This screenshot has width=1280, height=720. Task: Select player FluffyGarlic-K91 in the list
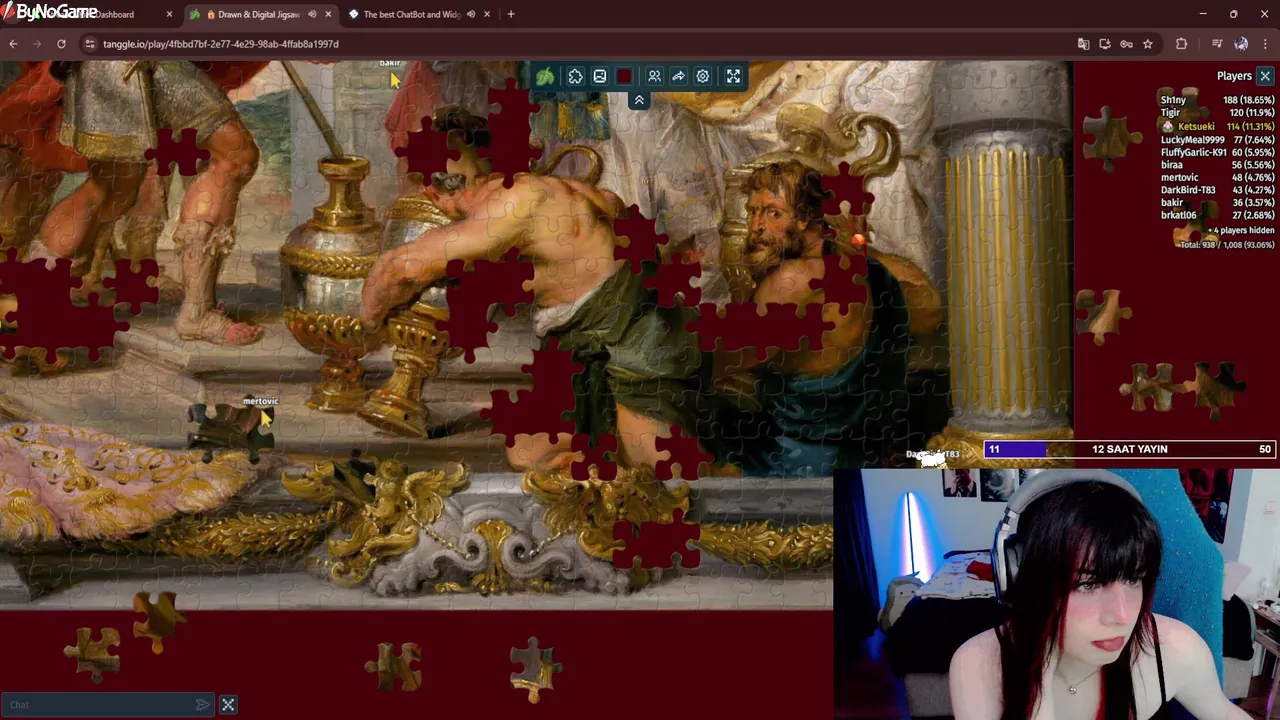pyautogui.click(x=1217, y=152)
